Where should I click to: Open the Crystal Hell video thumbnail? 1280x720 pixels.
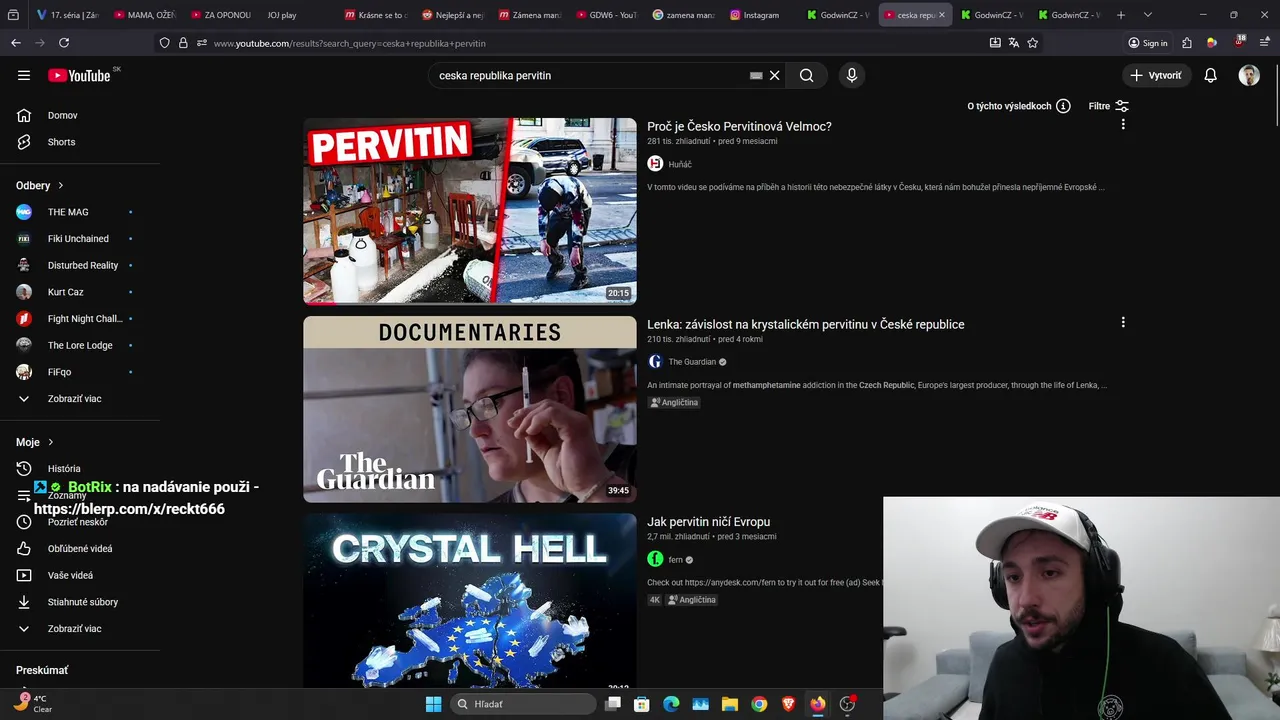470,601
